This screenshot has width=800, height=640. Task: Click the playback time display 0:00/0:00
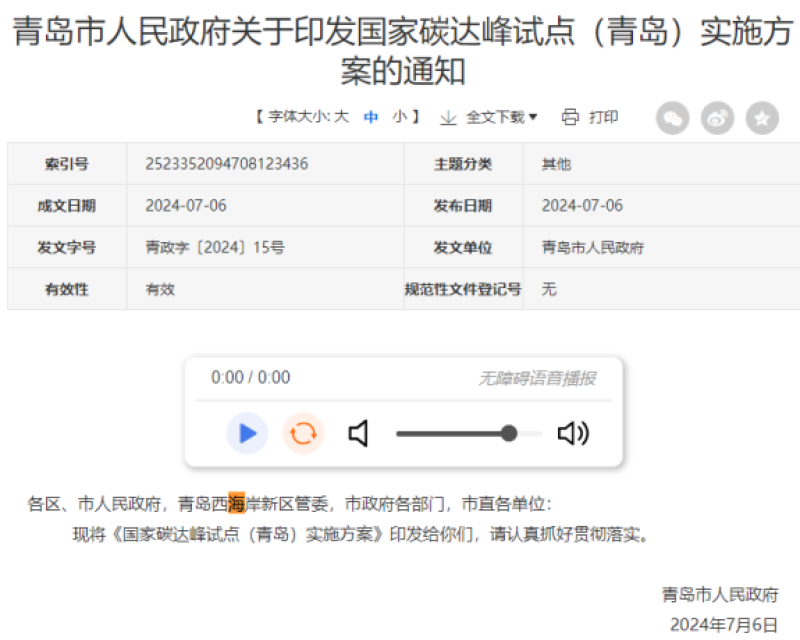coord(249,377)
